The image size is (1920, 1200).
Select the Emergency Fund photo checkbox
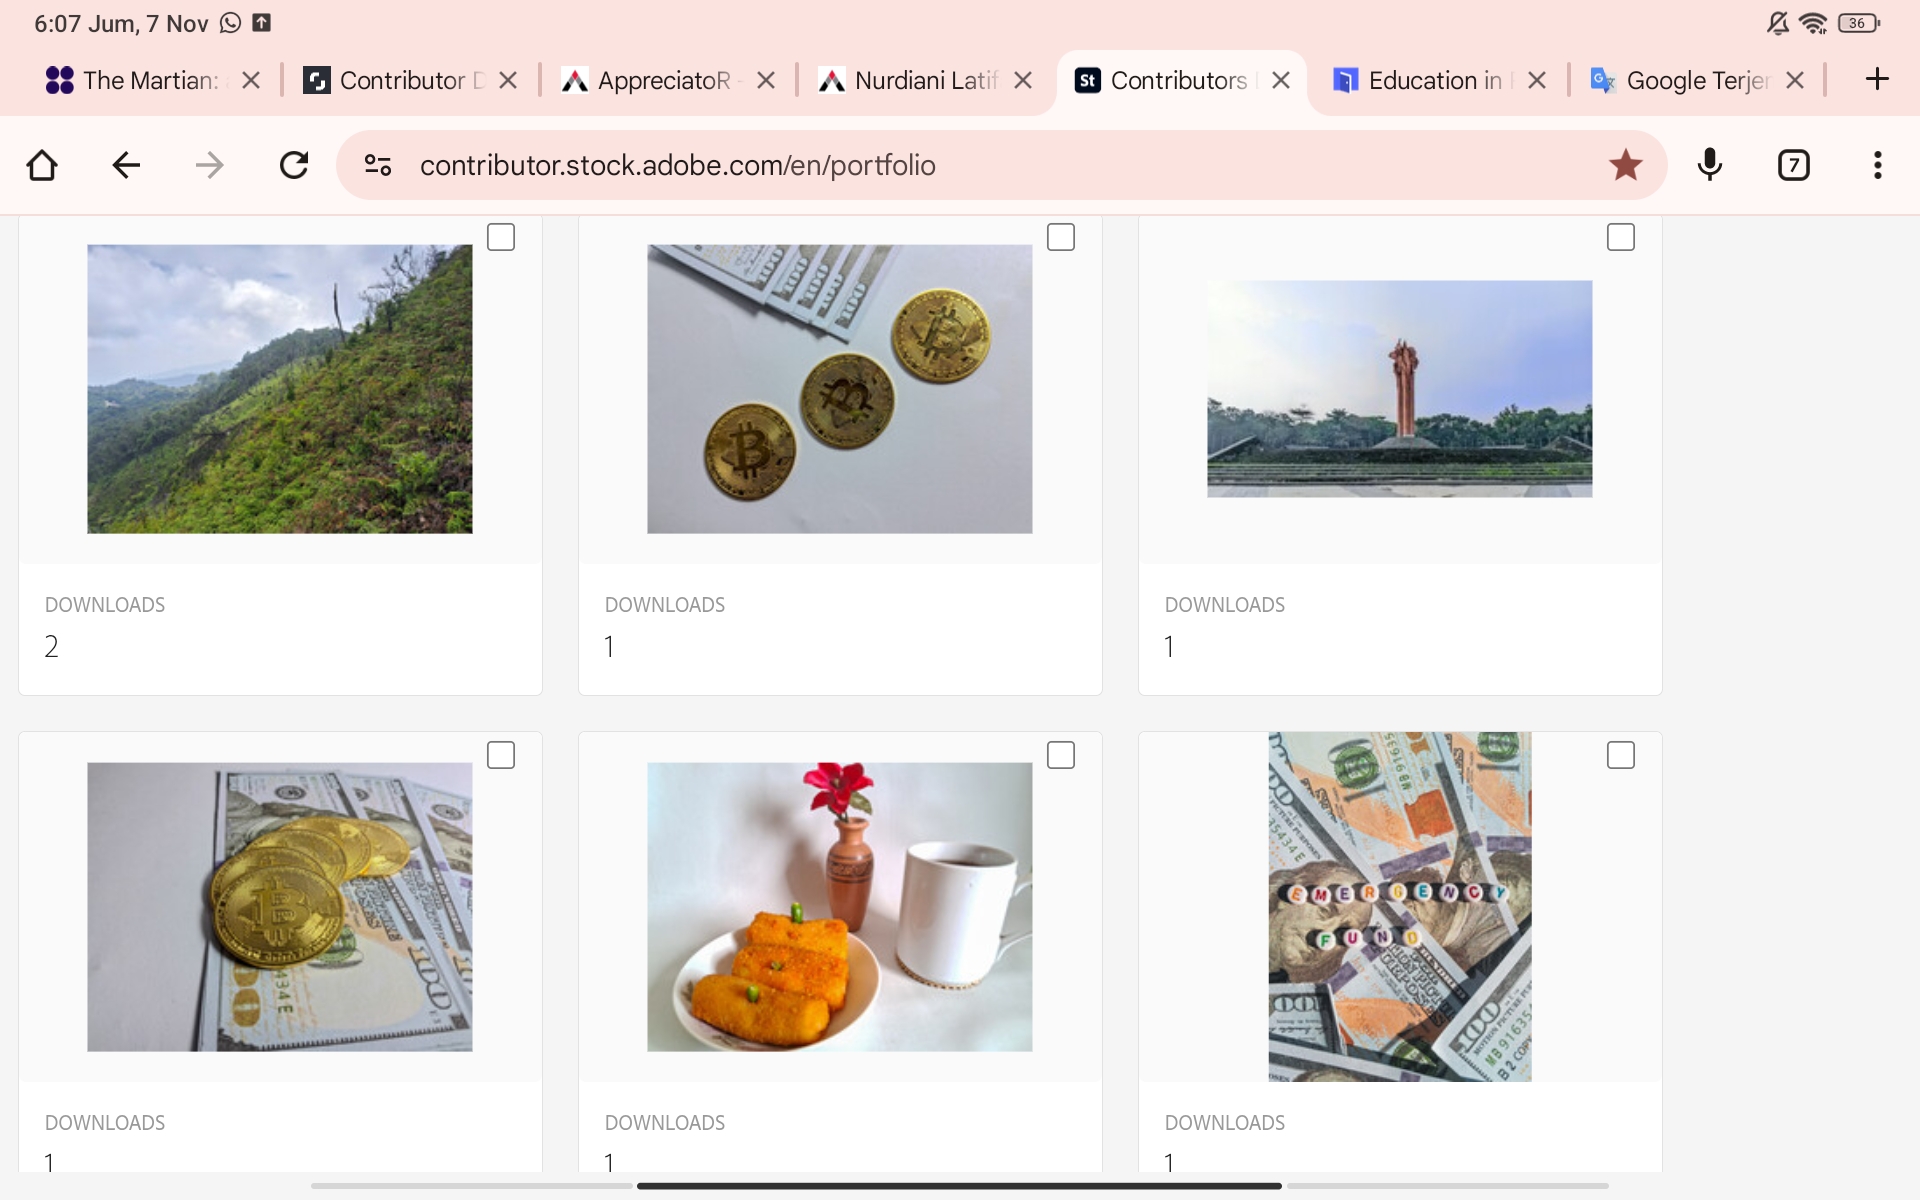pos(1620,755)
